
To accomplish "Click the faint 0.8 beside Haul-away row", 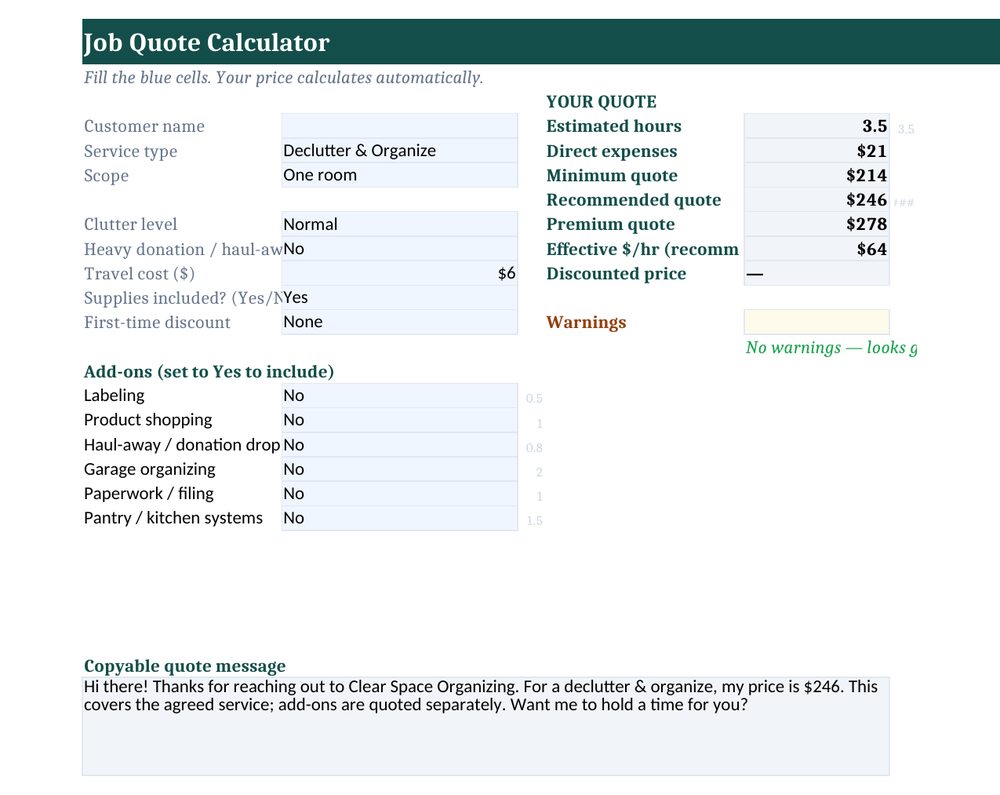I will coord(534,448).
